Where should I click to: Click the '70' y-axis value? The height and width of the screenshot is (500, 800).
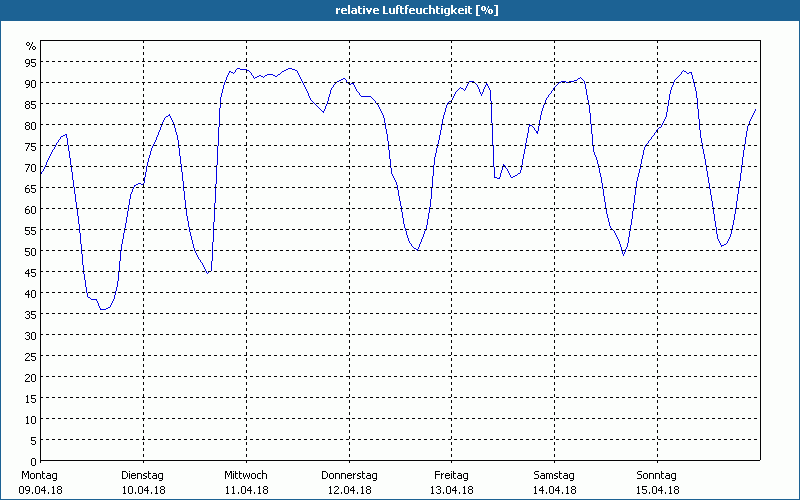[x=31, y=167]
